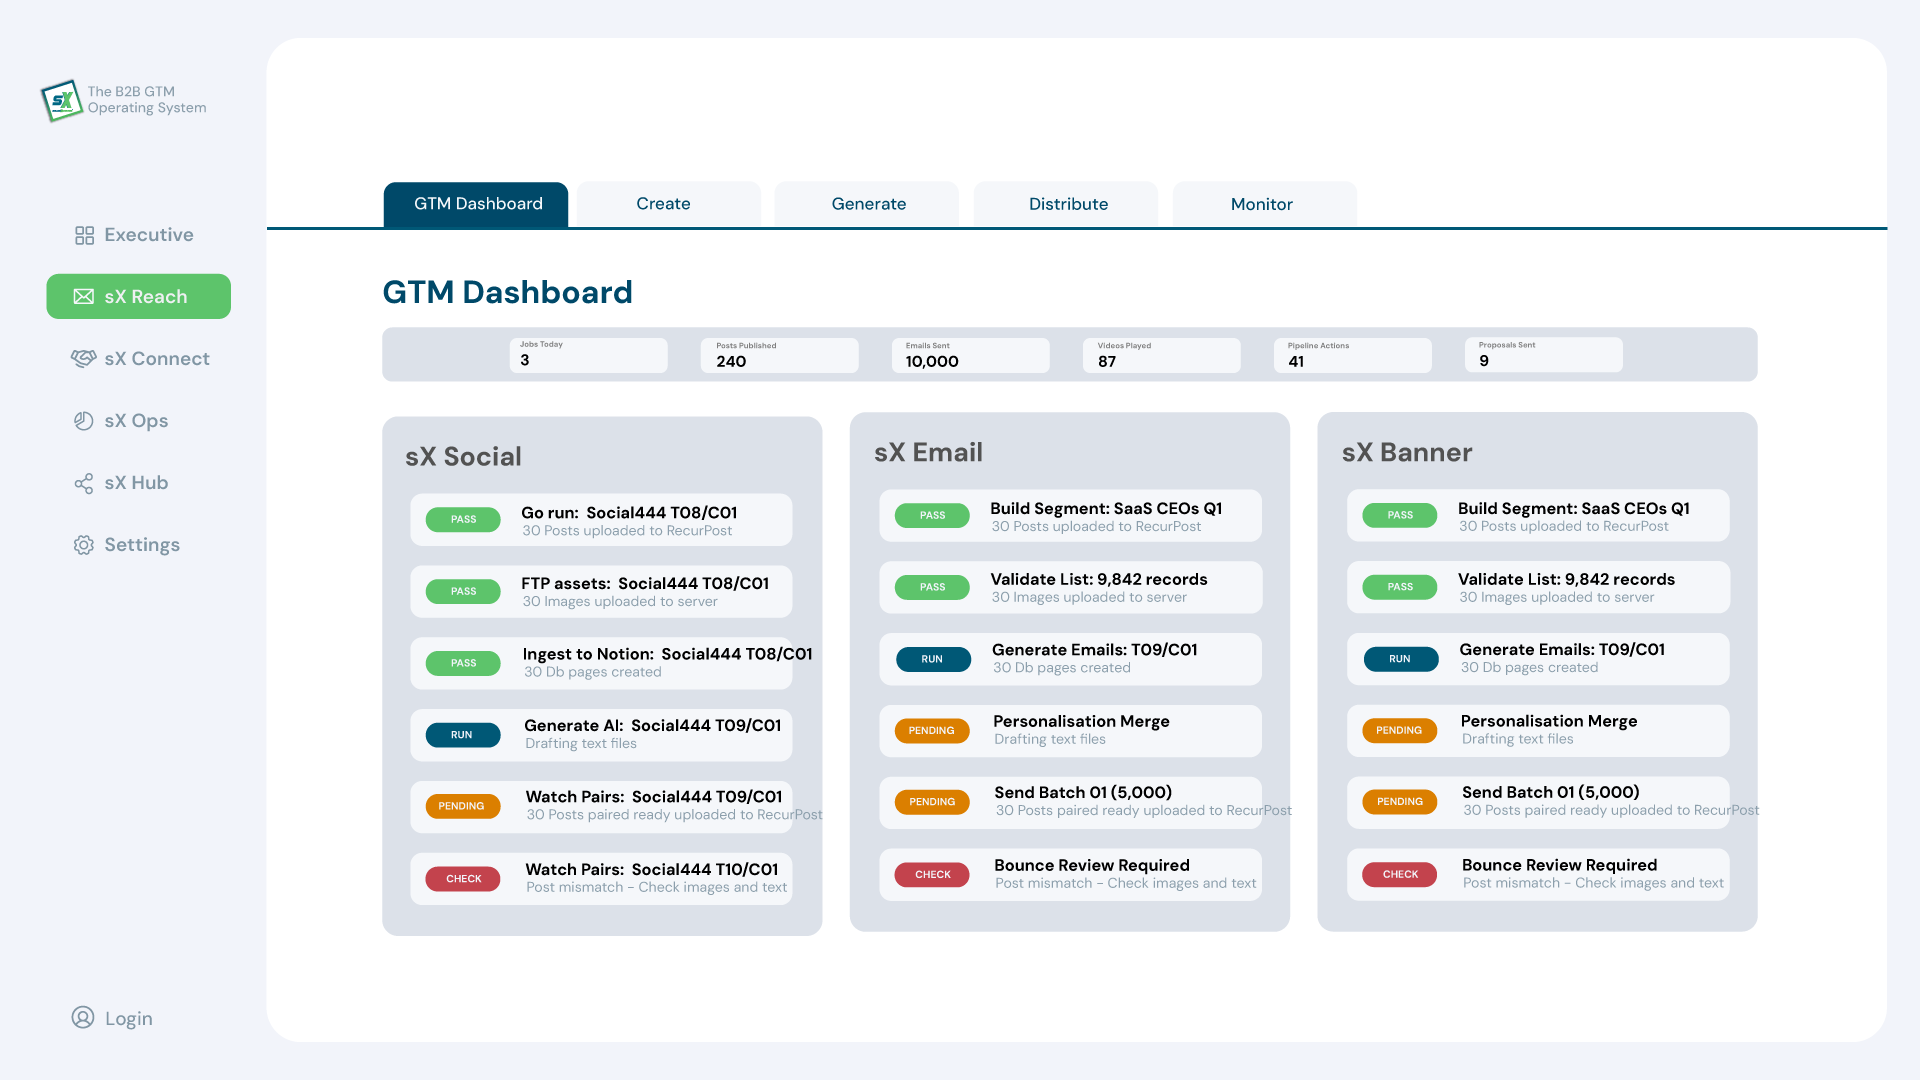Image resolution: width=1920 pixels, height=1080 pixels.
Task: Open Settings gear icon
Action: point(84,545)
